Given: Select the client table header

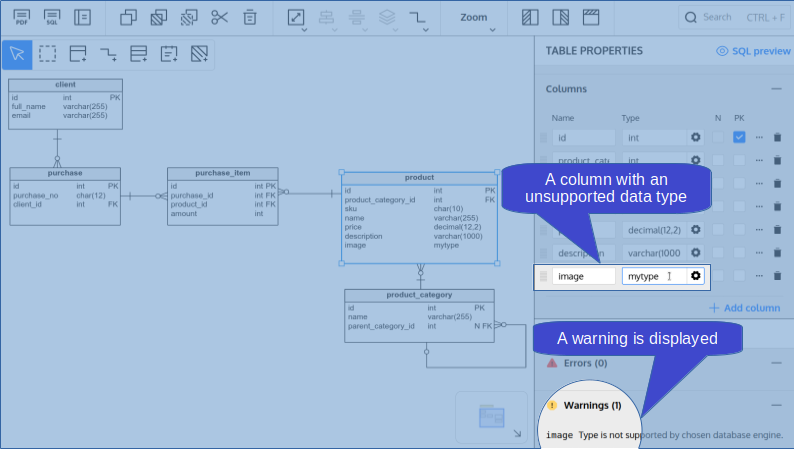Looking at the screenshot, I should coord(65,85).
